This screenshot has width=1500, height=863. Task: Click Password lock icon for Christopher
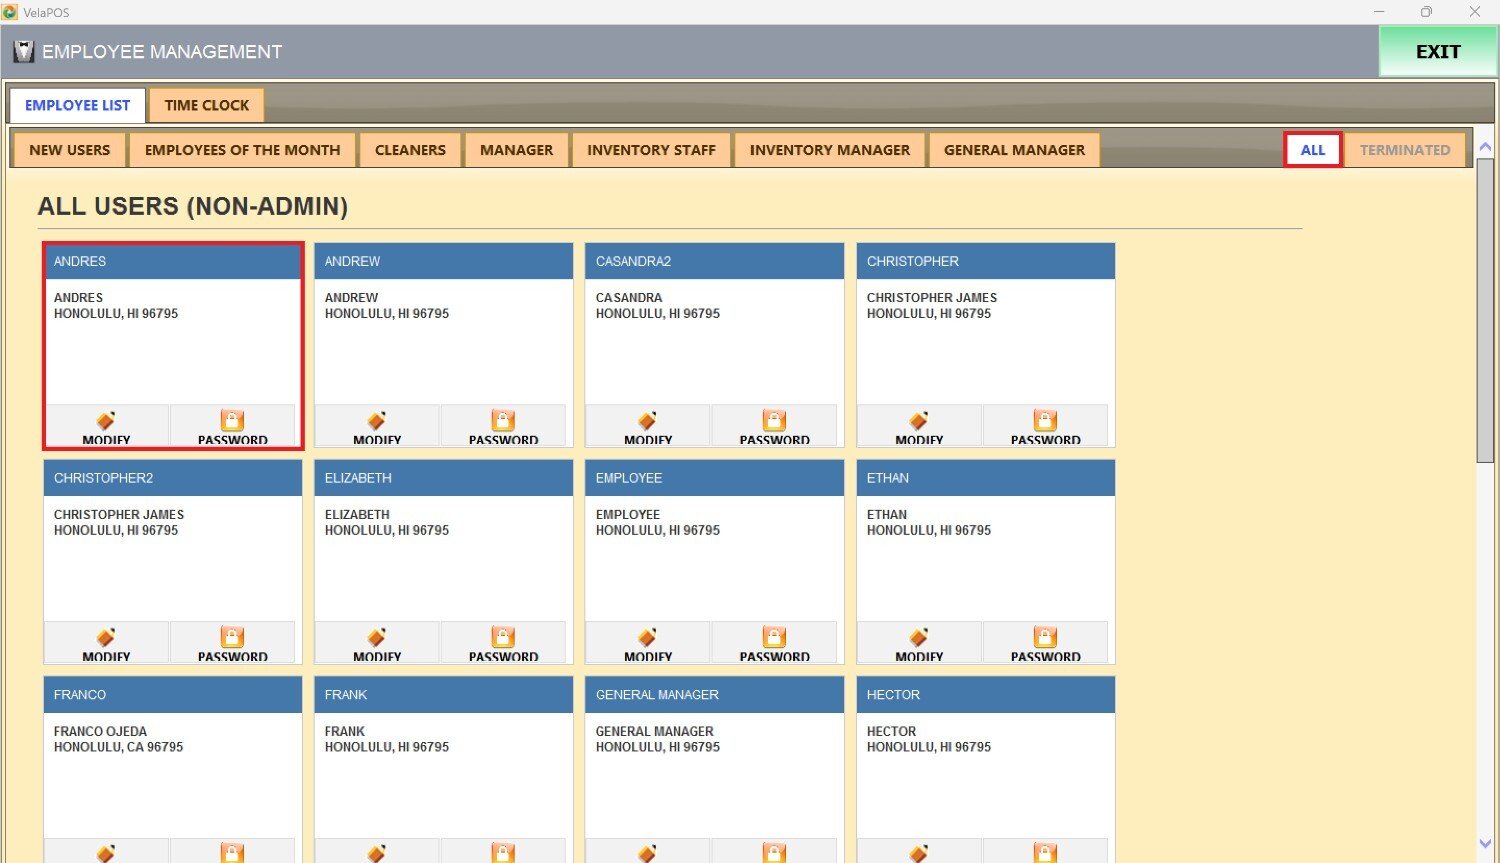tap(1045, 421)
